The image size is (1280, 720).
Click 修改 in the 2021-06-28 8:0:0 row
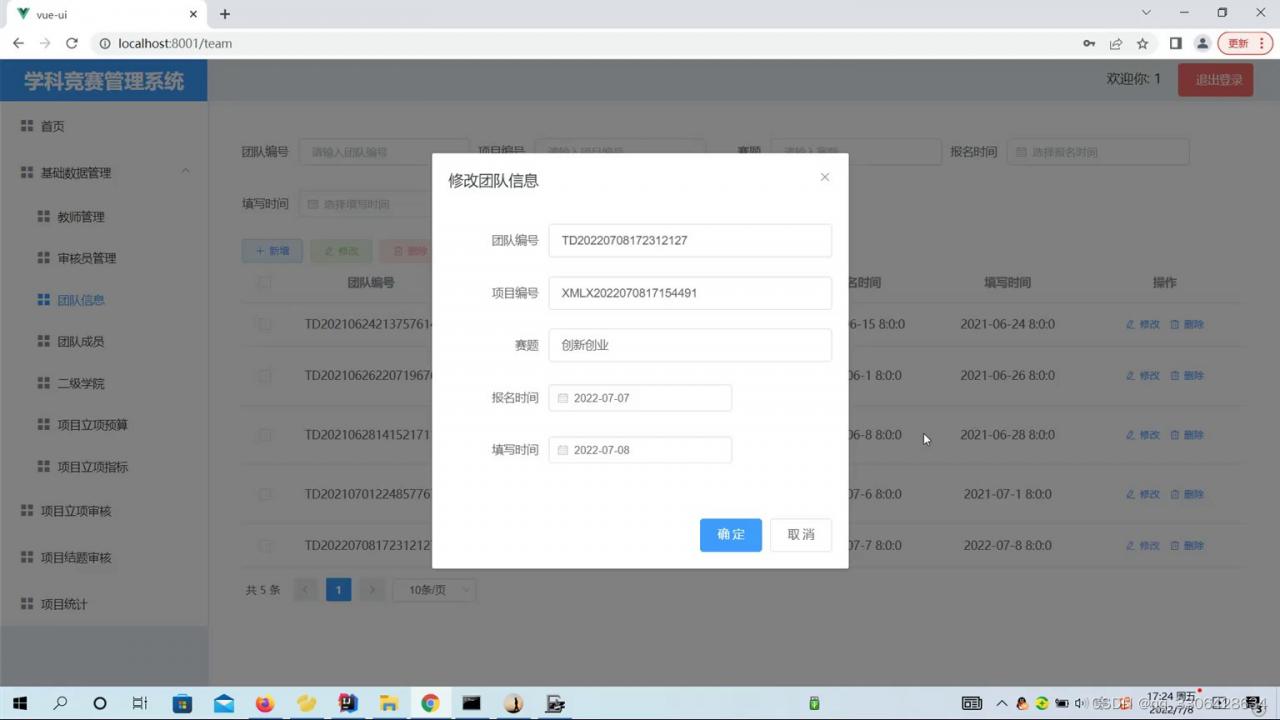click(1143, 435)
